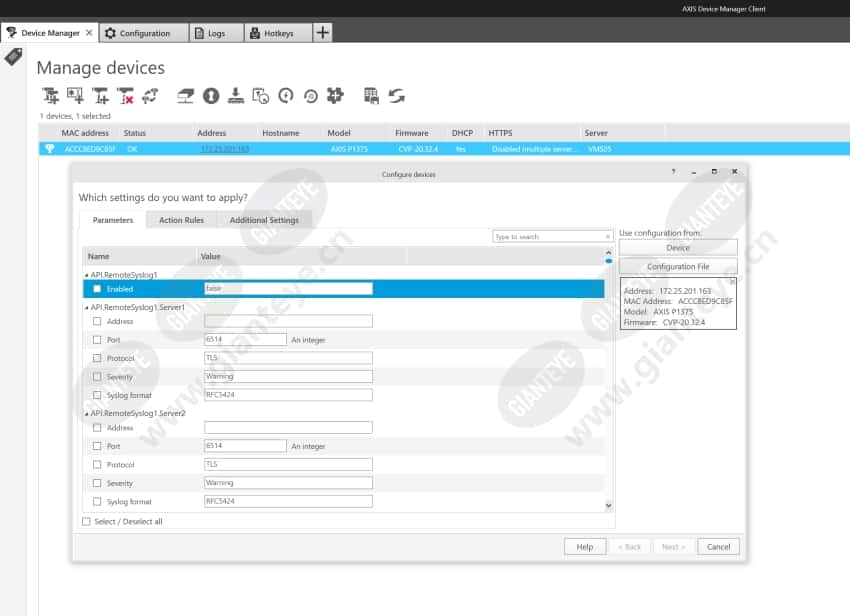Switch to the Configuration tab

[x=144, y=33]
